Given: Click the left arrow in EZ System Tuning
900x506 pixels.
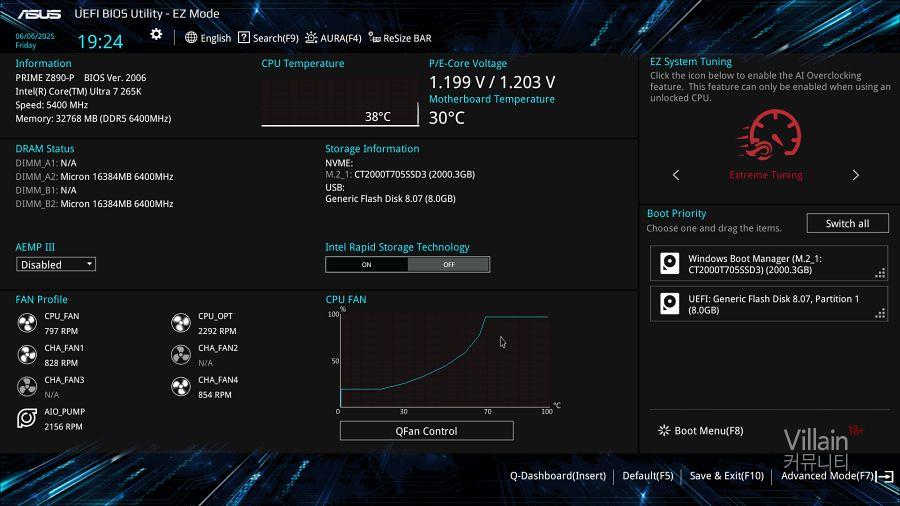Looking at the screenshot, I should click(x=676, y=175).
